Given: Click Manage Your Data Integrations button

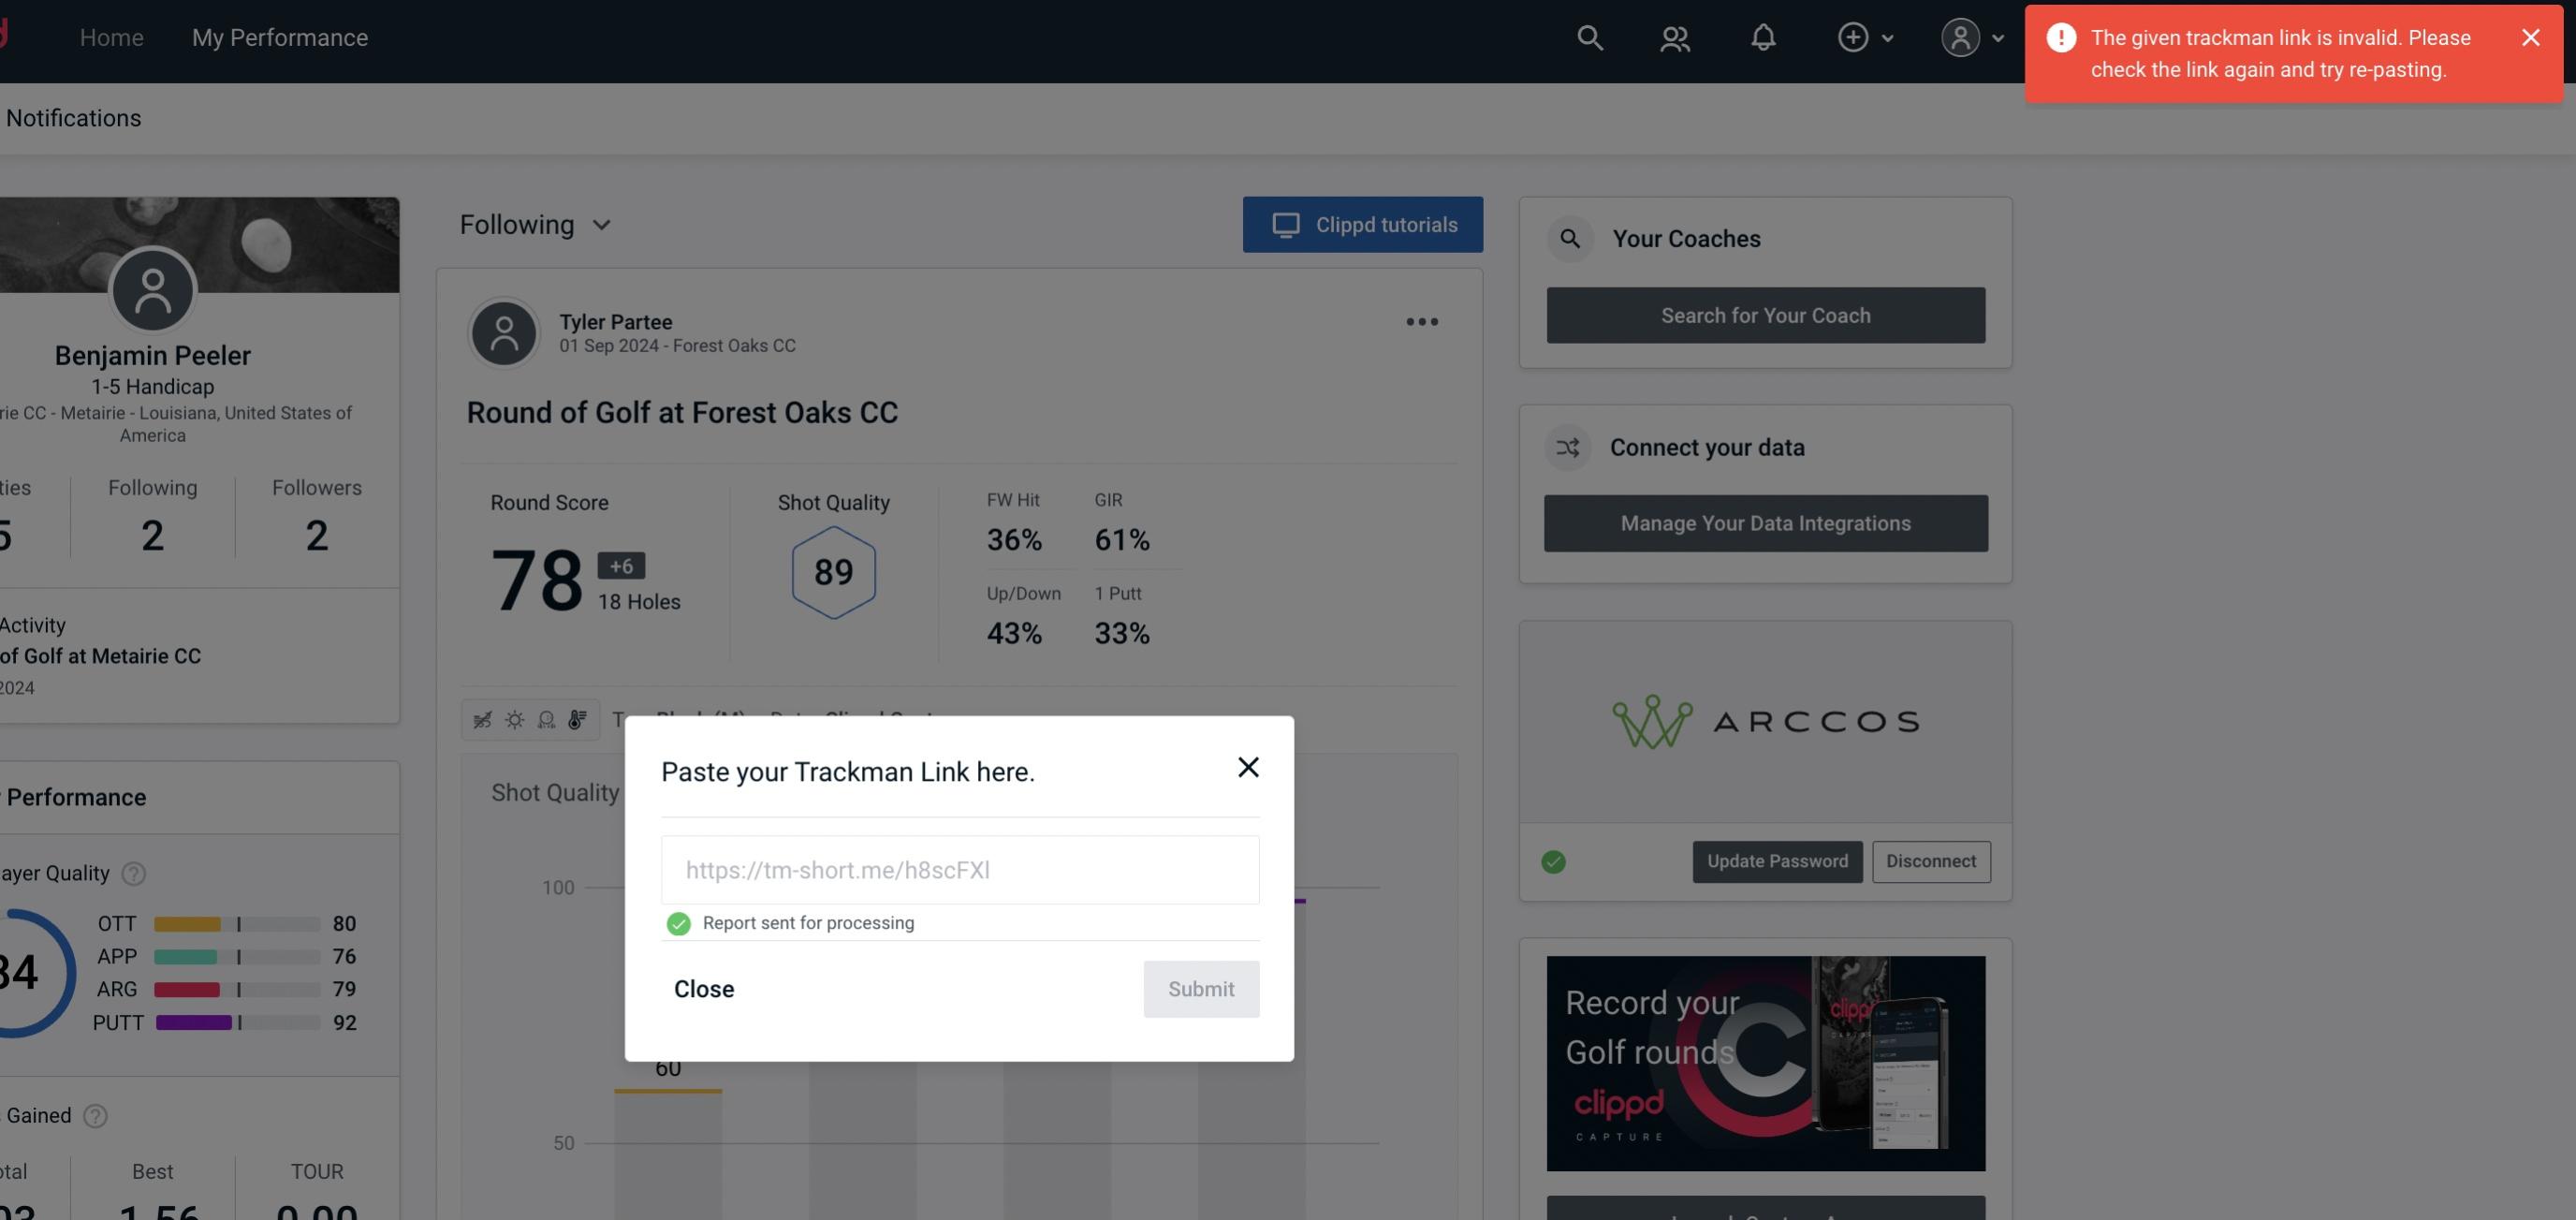Looking at the screenshot, I should click(1766, 522).
